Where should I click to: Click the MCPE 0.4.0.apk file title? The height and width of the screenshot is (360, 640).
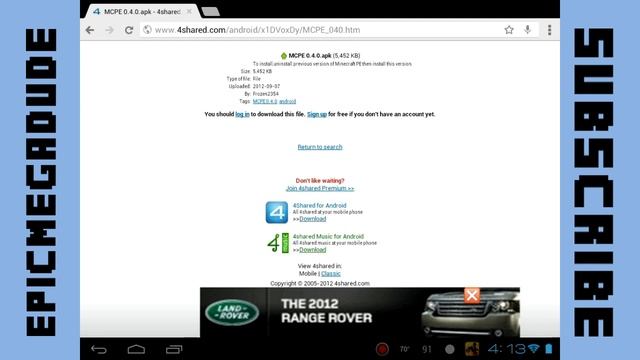click(310, 56)
